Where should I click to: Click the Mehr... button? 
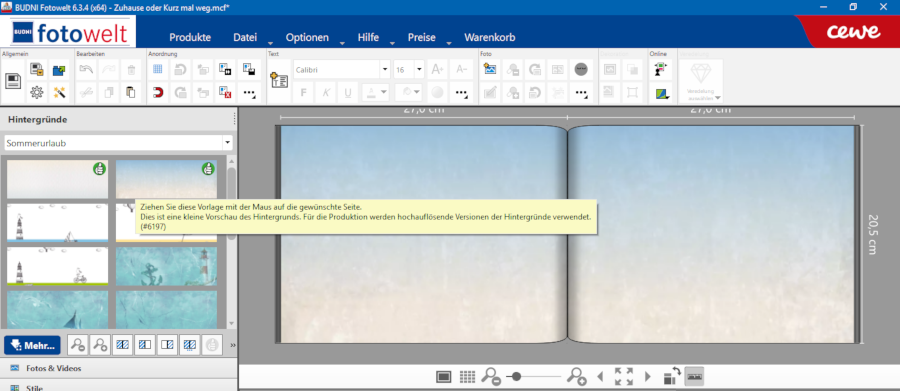point(32,345)
